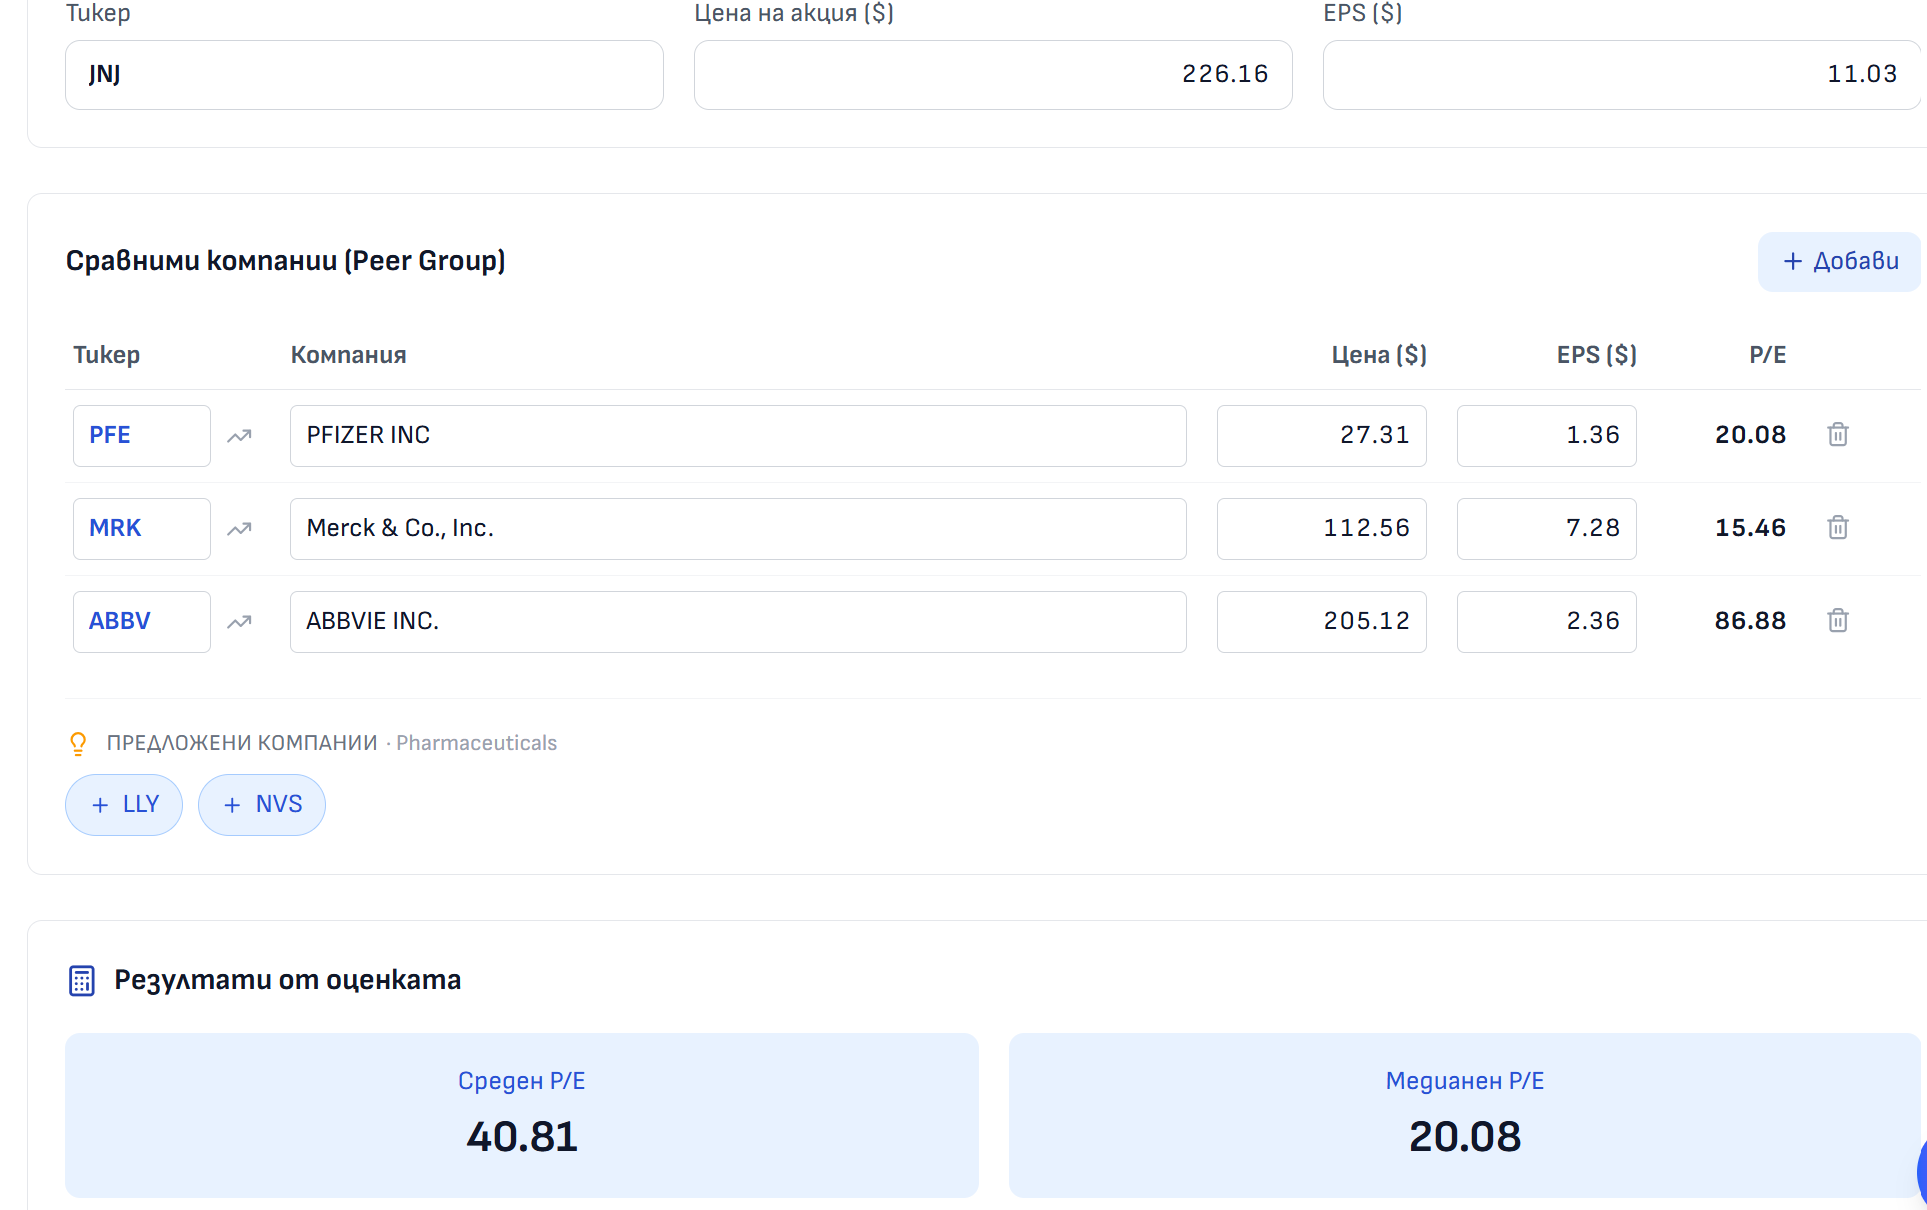
Task: Edit AbbVie EPS field 2.36
Action: 1547,622
